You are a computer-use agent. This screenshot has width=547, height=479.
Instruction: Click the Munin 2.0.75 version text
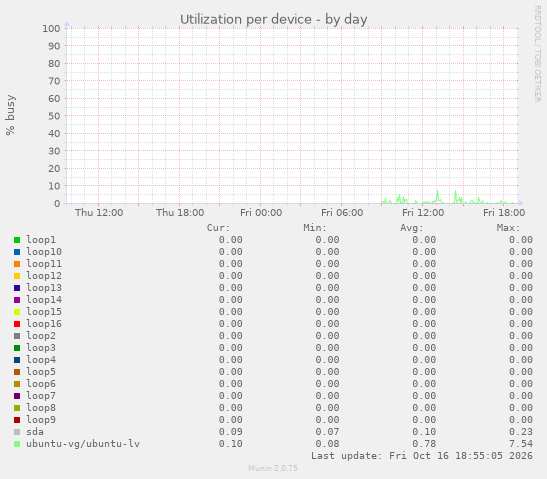click(x=273, y=468)
